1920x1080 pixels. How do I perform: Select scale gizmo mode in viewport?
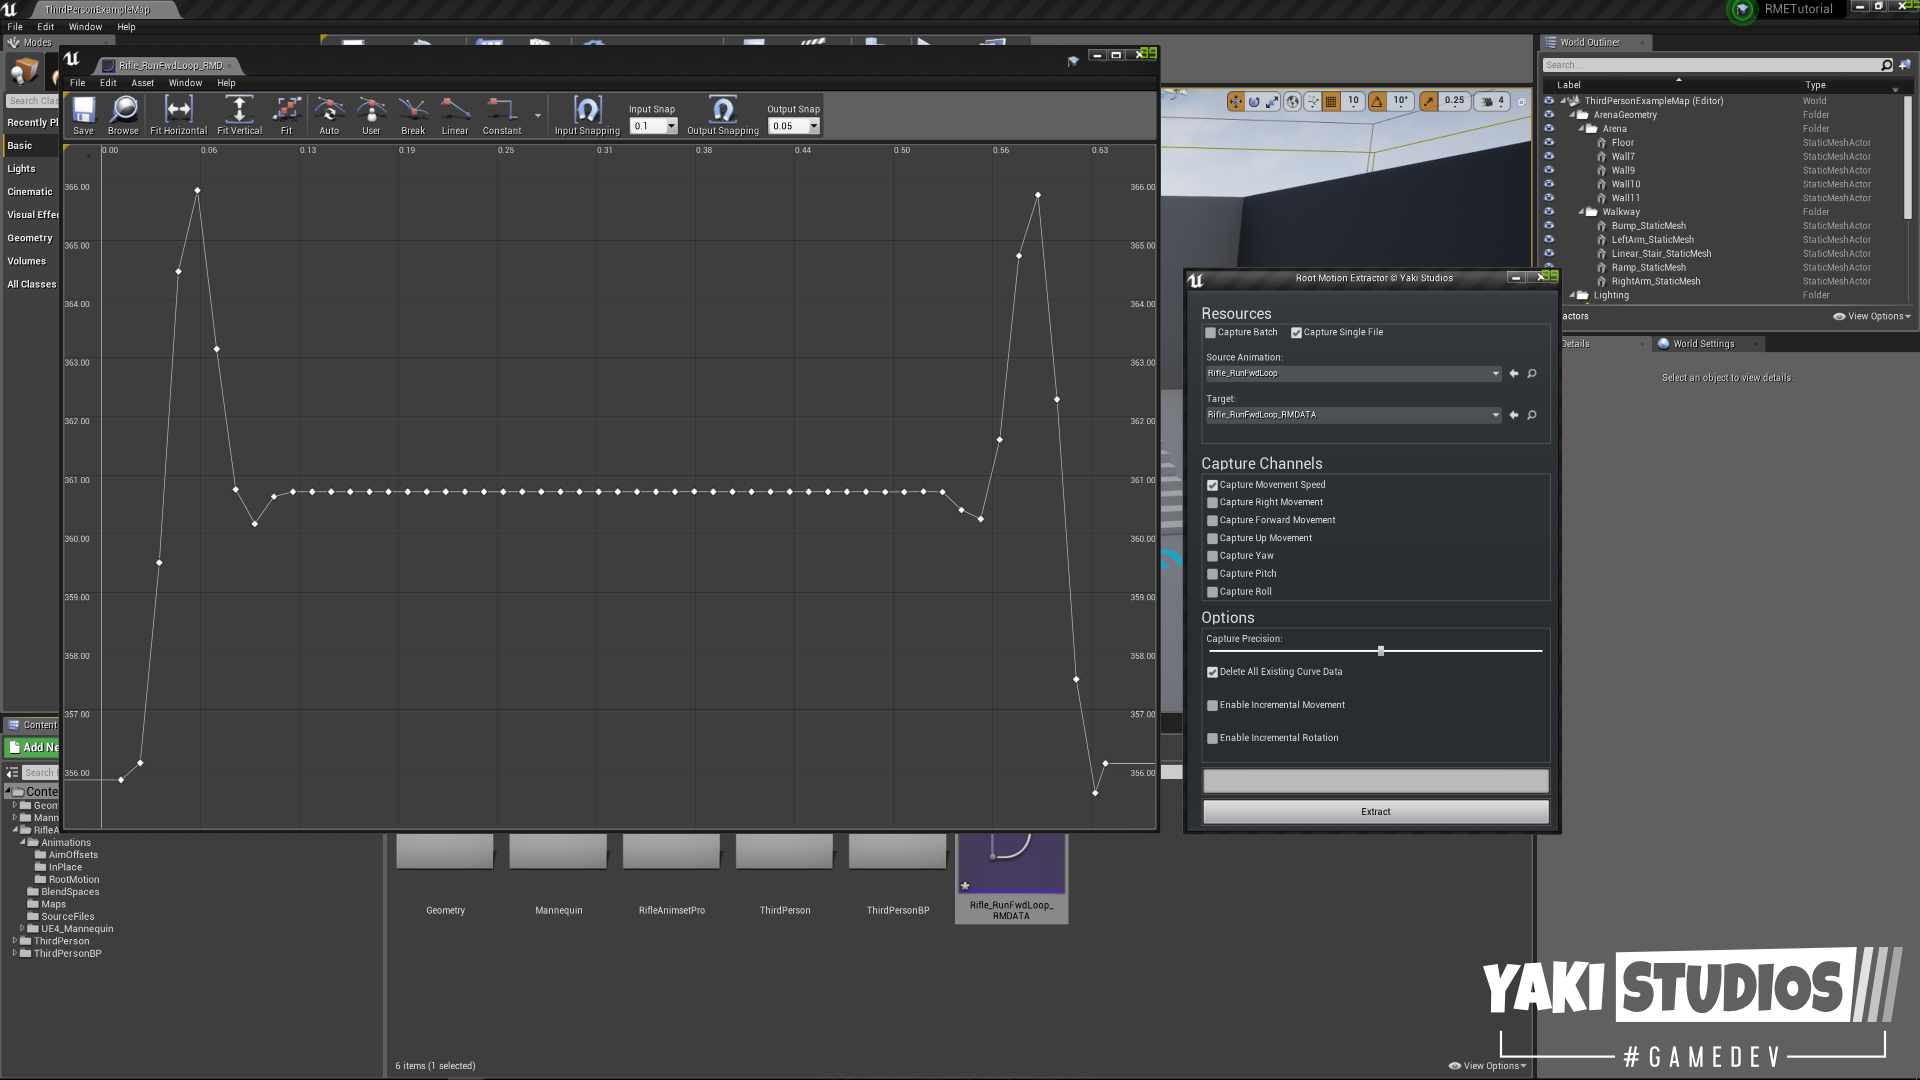coord(1272,101)
